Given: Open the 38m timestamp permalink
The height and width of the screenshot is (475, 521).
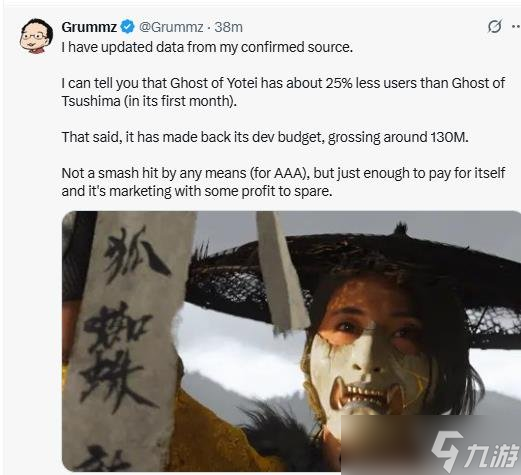Looking at the screenshot, I should click(x=228, y=27).
